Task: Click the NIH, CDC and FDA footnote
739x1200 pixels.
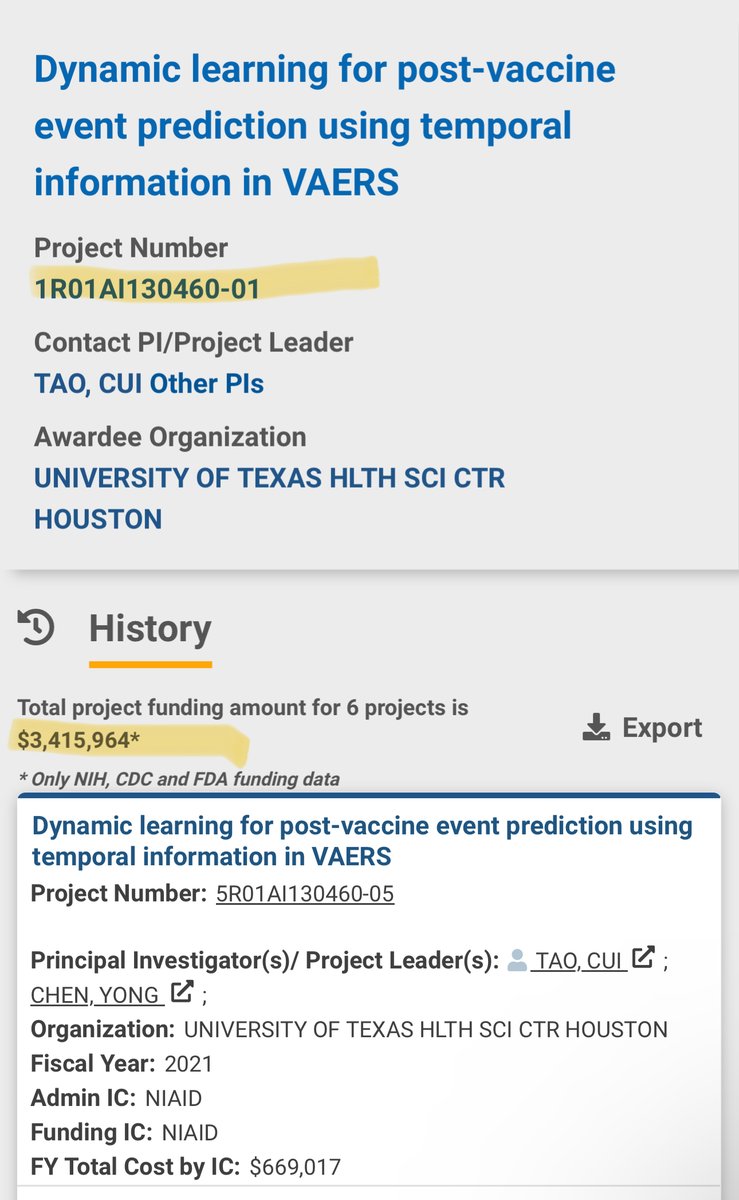Action: 179,779
